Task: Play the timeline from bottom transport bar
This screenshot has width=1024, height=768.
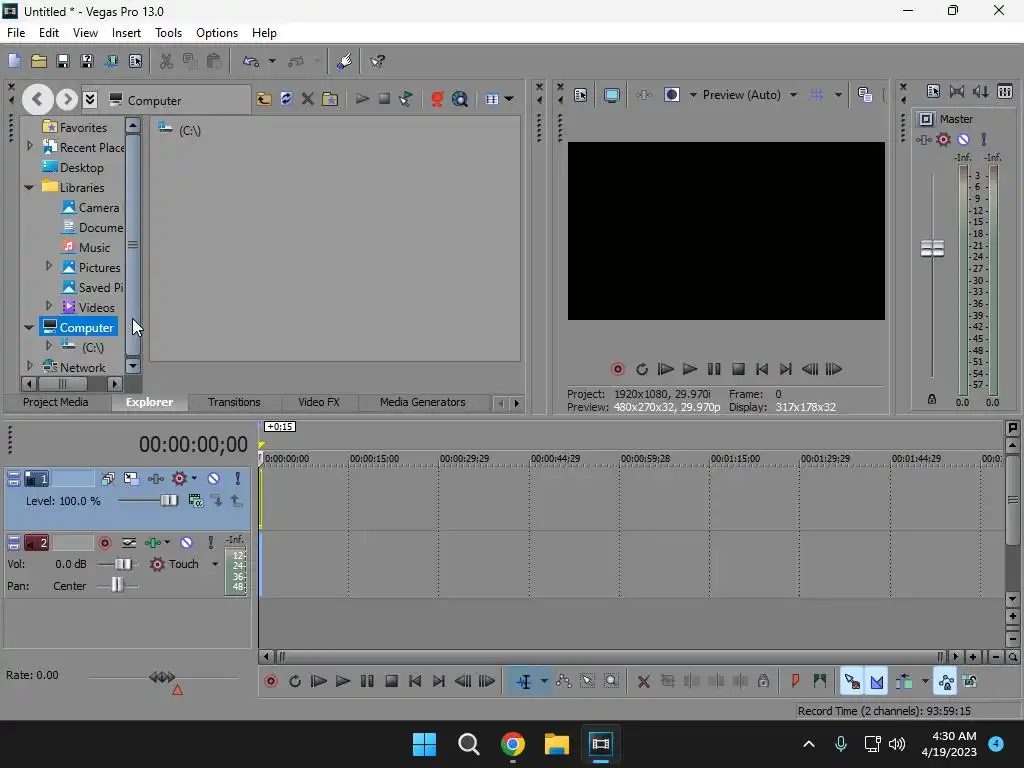Action: pos(343,681)
